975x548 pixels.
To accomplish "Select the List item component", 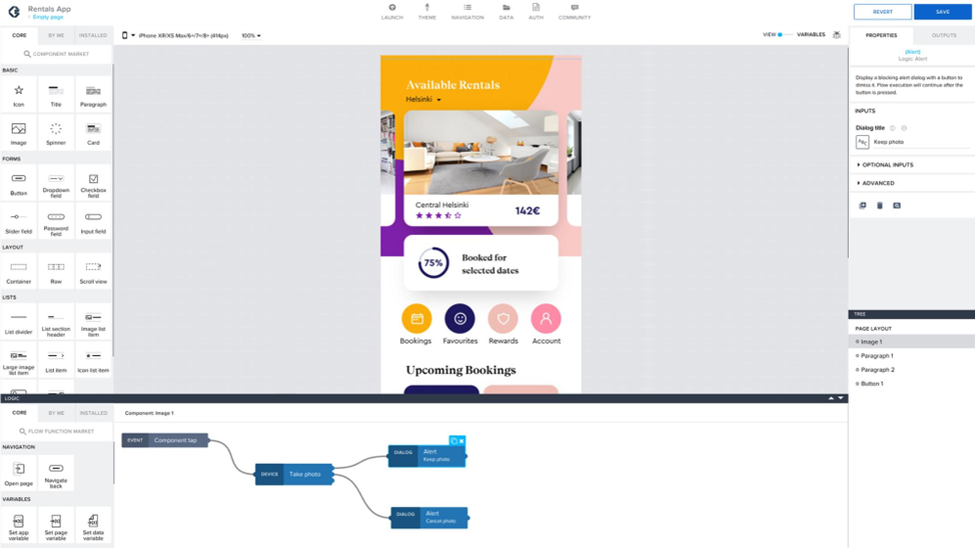I will tap(56, 361).
